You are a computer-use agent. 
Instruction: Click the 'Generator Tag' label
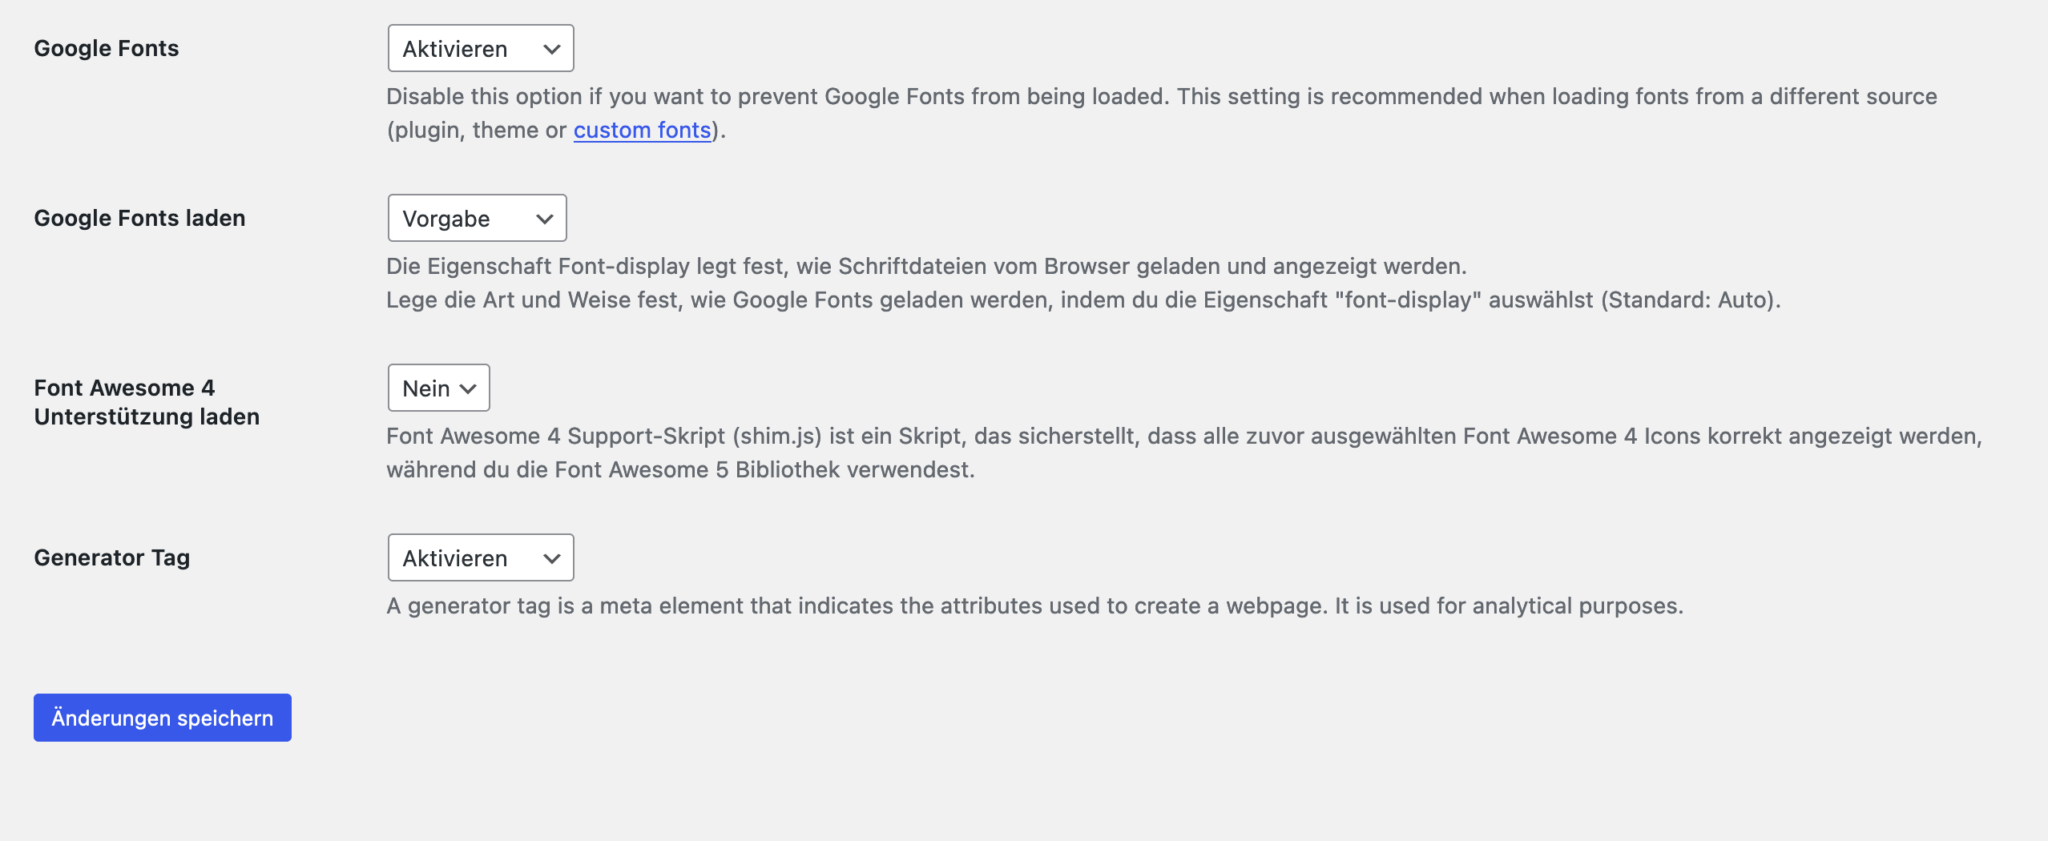tap(111, 557)
